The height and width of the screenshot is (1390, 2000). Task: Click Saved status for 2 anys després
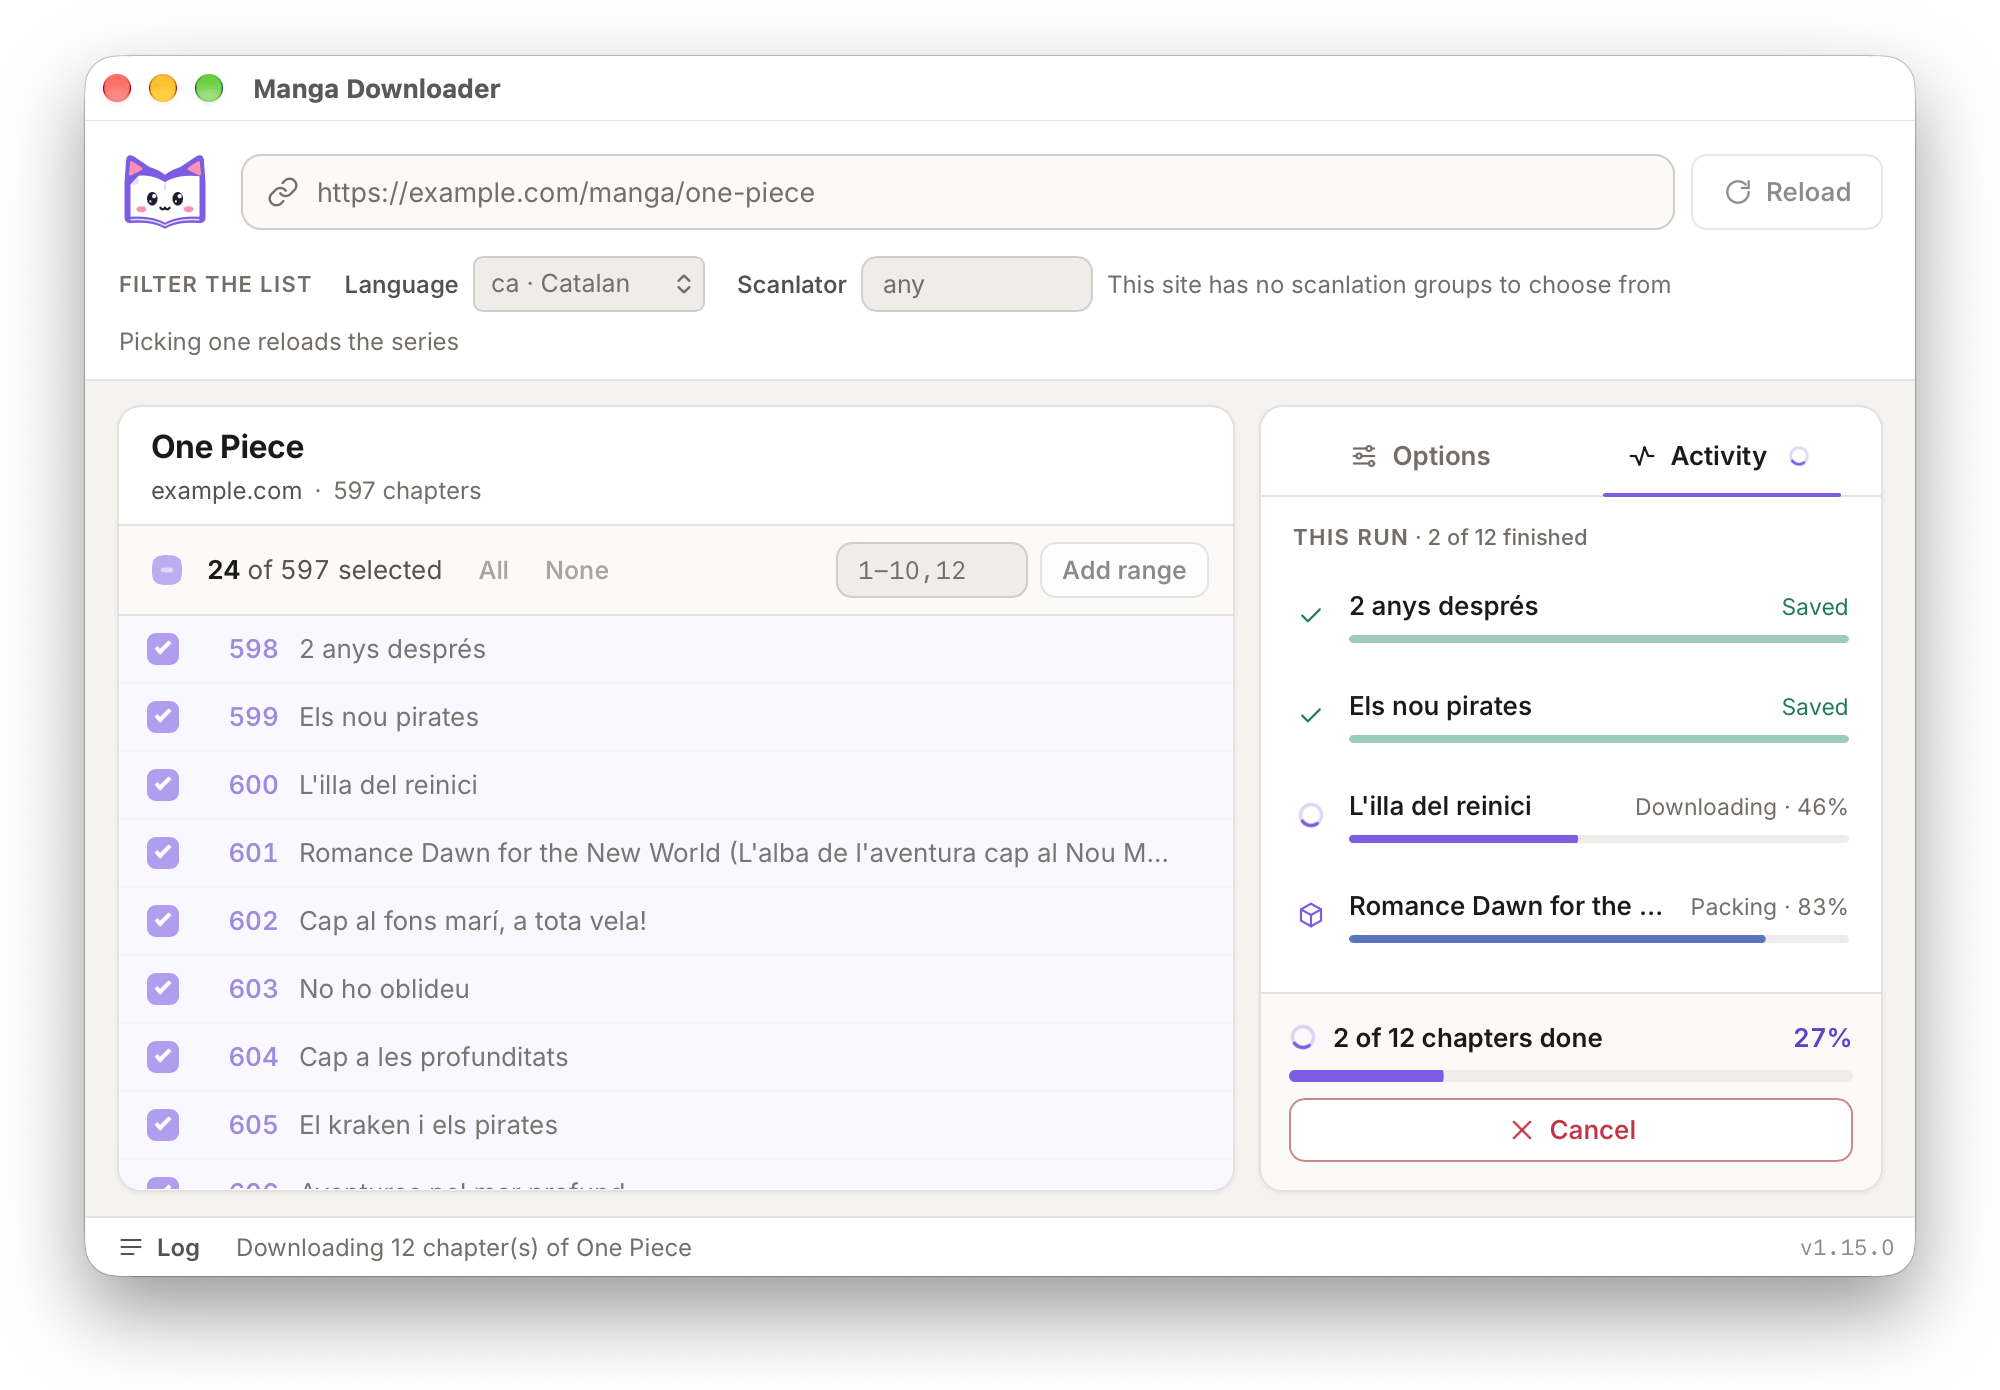click(1814, 607)
